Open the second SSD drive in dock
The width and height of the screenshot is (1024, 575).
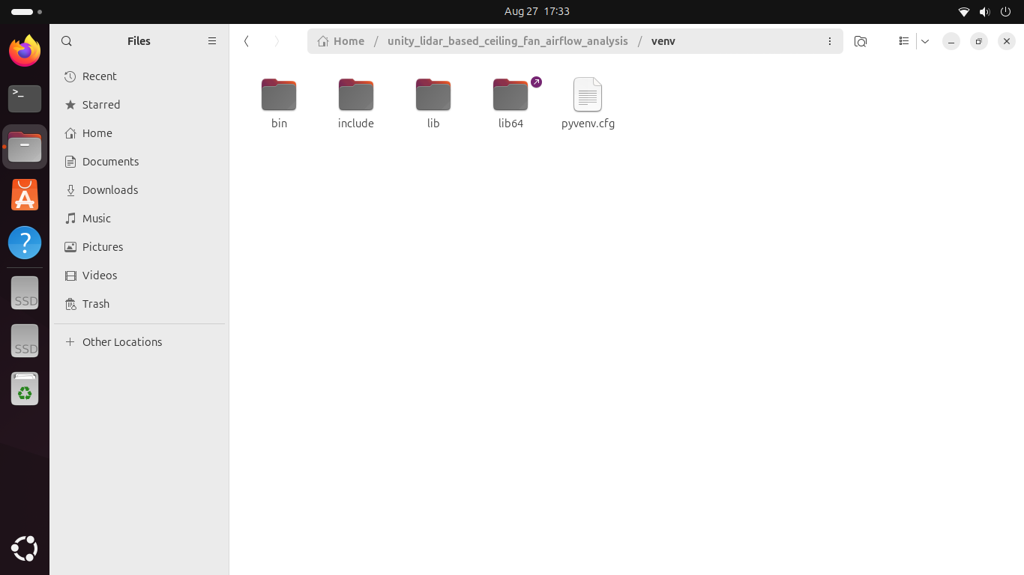pyautogui.click(x=25, y=340)
